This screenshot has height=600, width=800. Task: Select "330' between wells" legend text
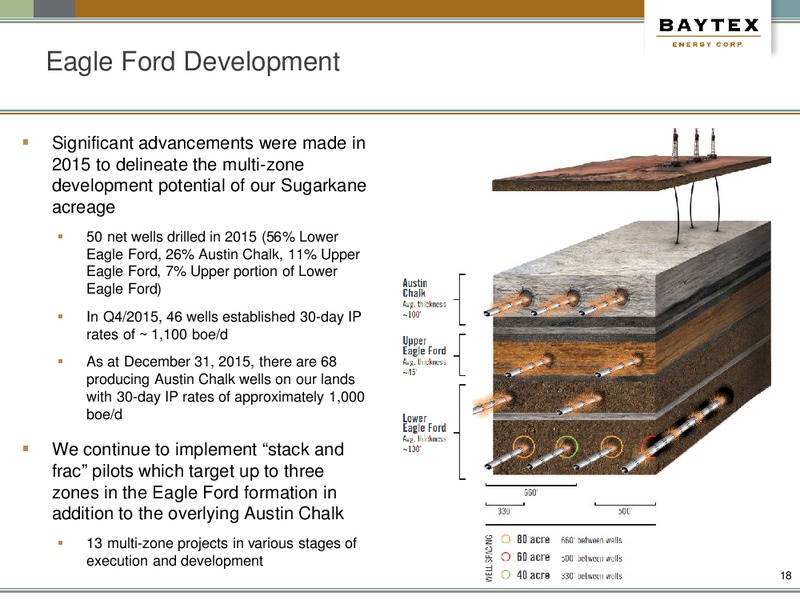coord(591,576)
